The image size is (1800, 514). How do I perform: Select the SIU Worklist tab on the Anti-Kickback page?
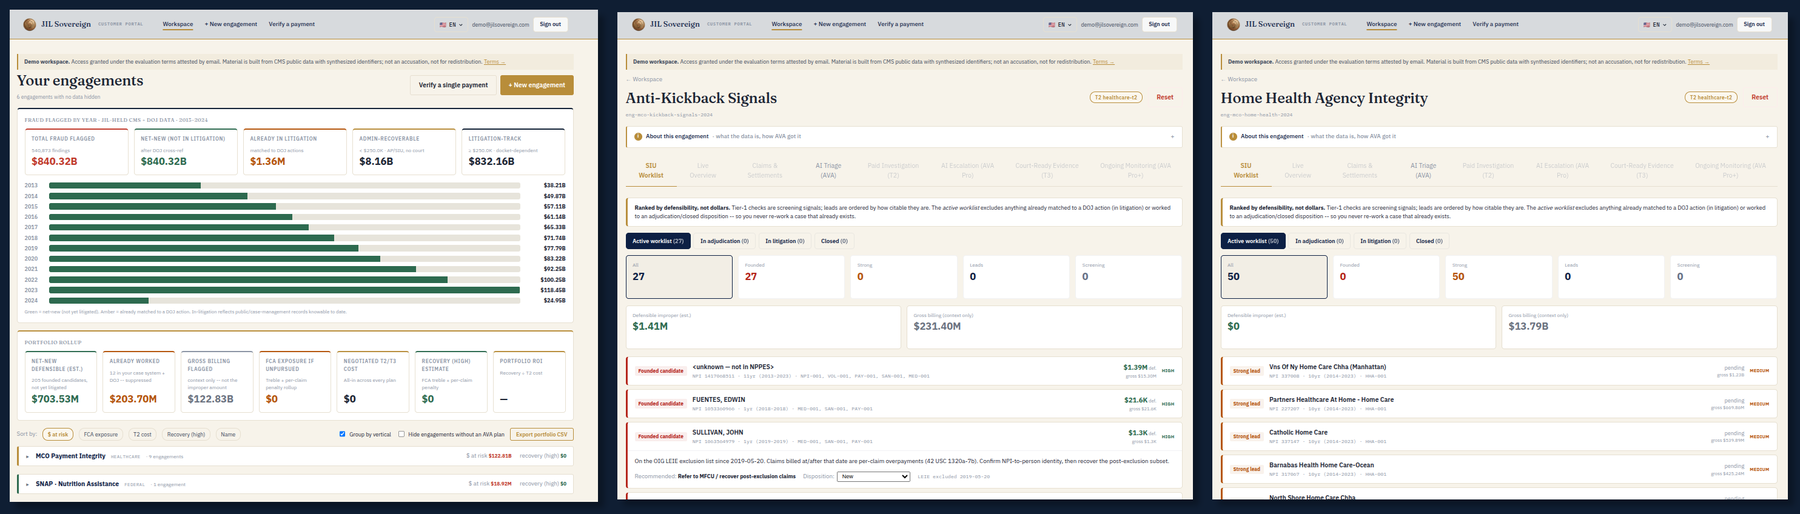pyautogui.click(x=651, y=170)
